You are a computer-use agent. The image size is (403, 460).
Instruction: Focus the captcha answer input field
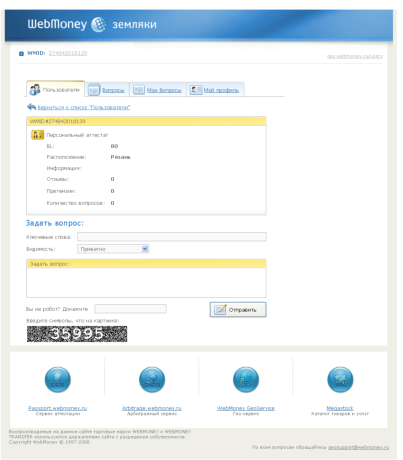(x=130, y=309)
